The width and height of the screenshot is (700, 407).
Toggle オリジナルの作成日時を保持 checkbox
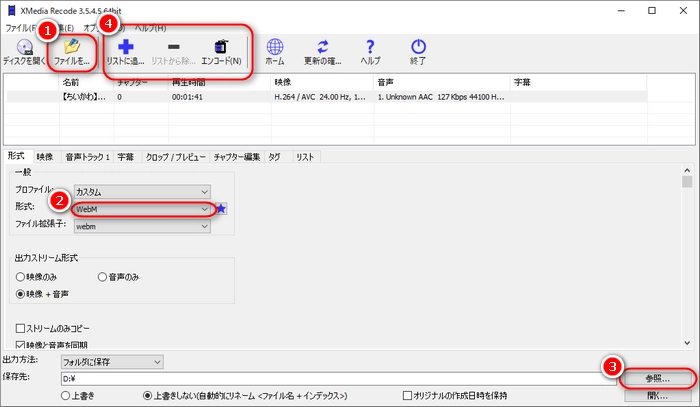tap(407, 395)
